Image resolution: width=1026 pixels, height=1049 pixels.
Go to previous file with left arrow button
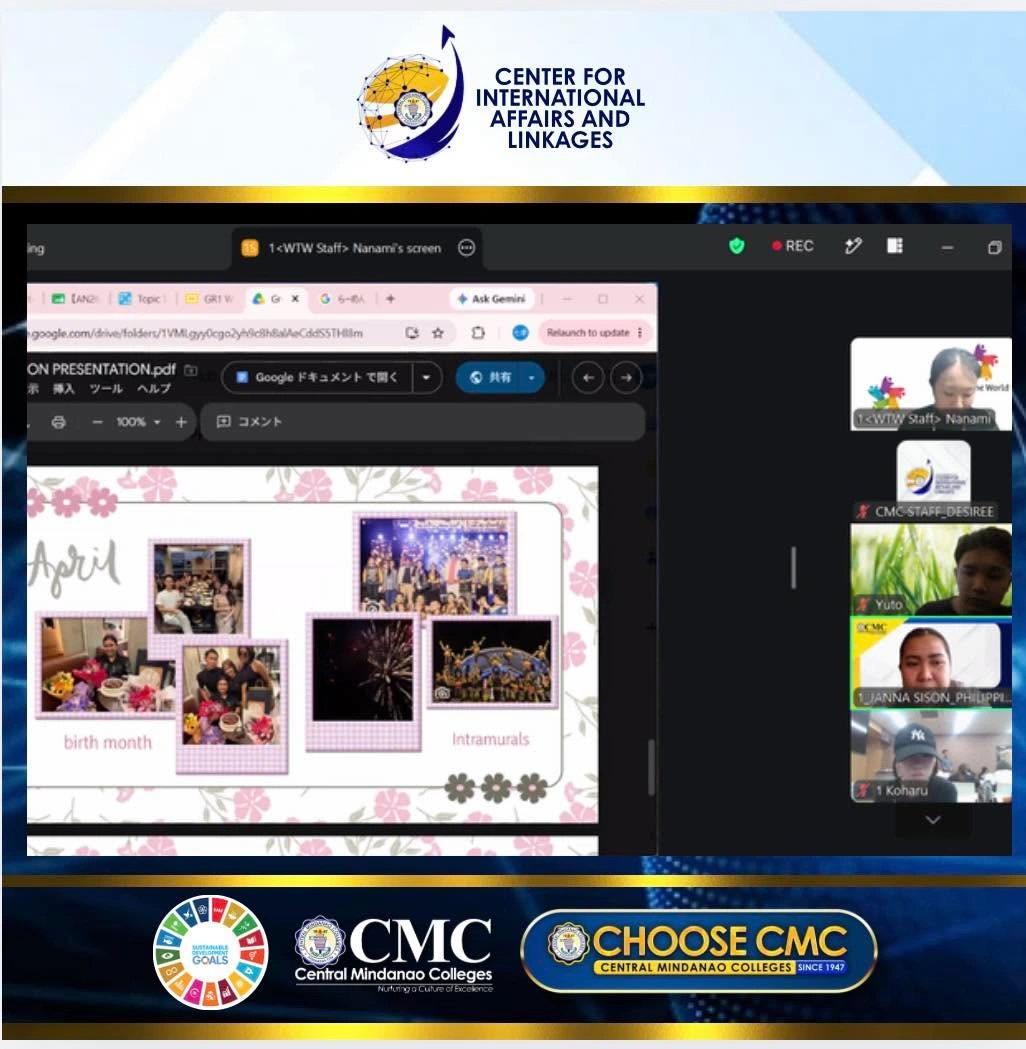coord(588,378)
